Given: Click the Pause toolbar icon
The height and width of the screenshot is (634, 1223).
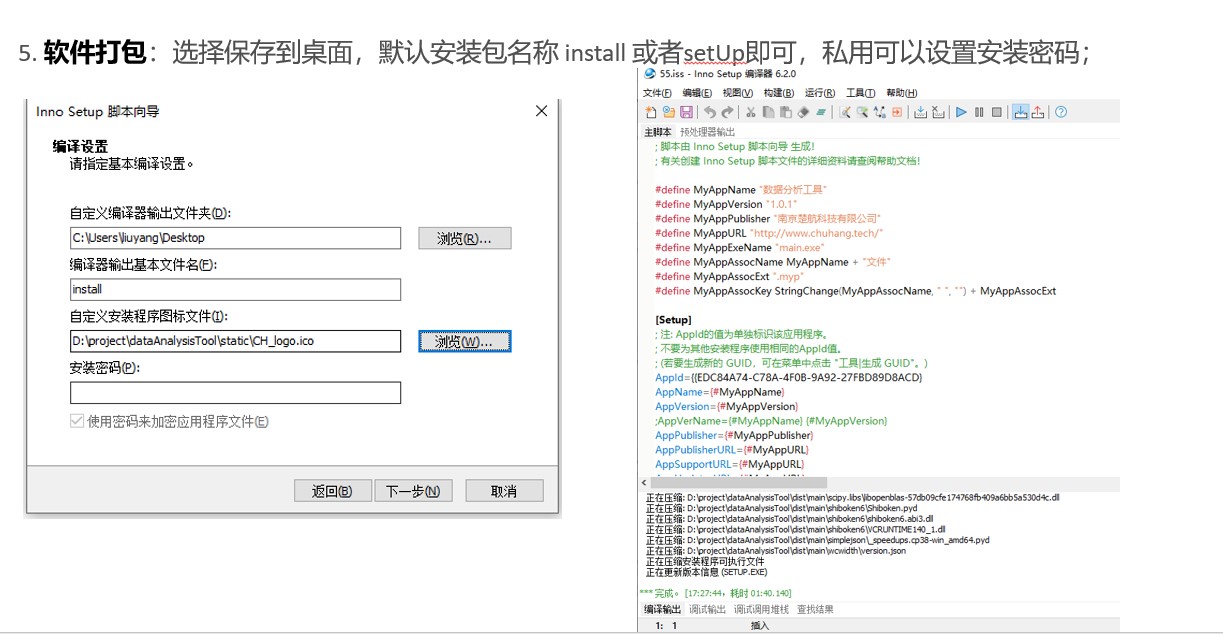Looking at the screenshot, I should (979, 112).
